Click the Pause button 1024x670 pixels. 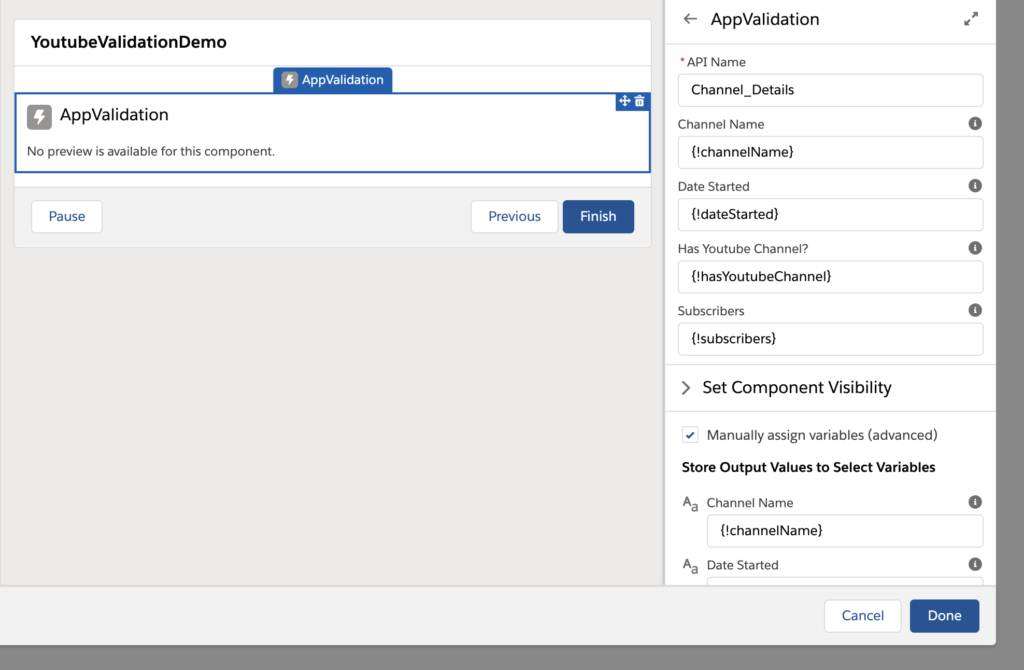(x=67, y=216)
